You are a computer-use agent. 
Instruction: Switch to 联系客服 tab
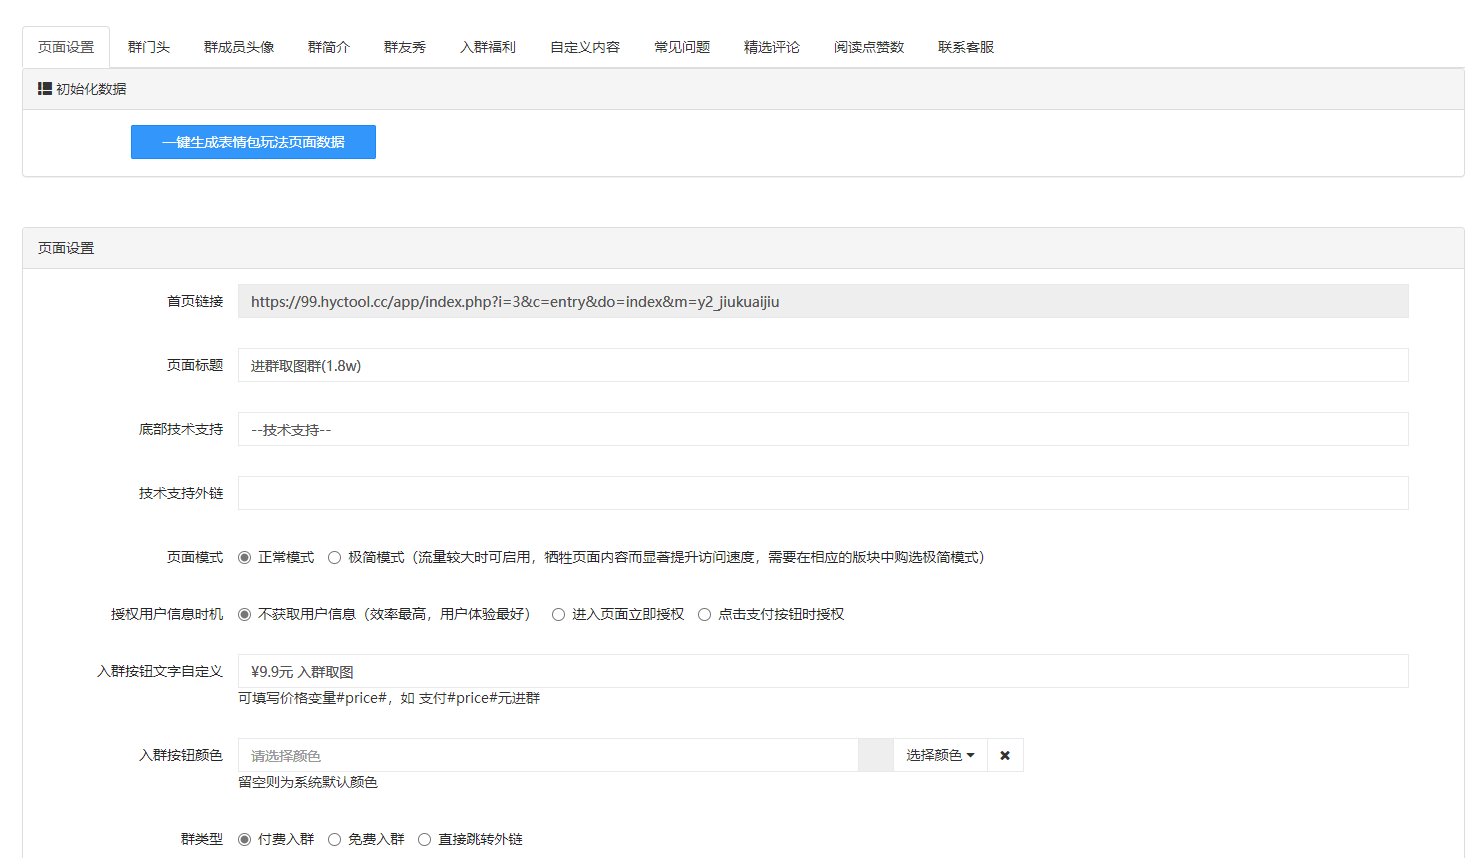(x=966, y=47)
